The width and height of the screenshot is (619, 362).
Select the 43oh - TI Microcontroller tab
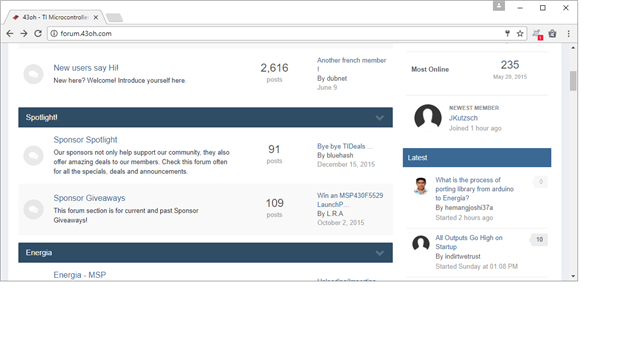point(54,17)
